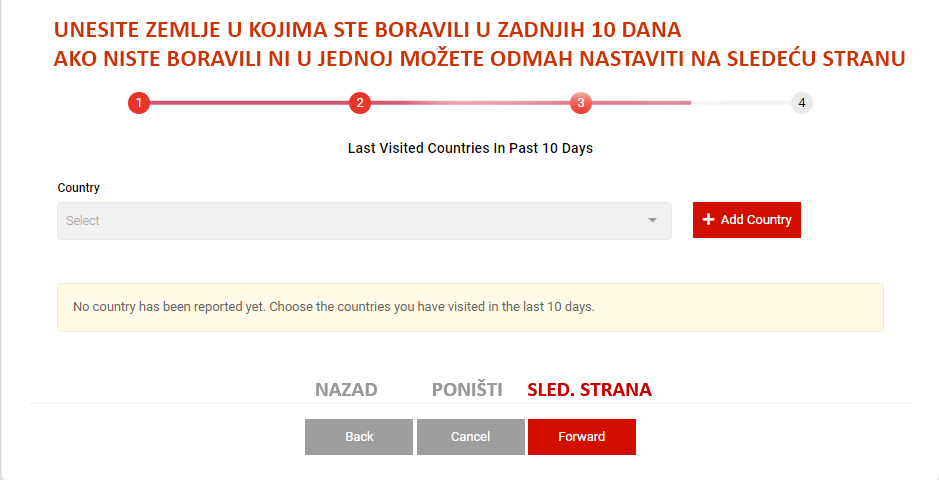Click the SLED. STRANA red label
Viewport: 939px width, 480px height.
(x=589, y=390)
